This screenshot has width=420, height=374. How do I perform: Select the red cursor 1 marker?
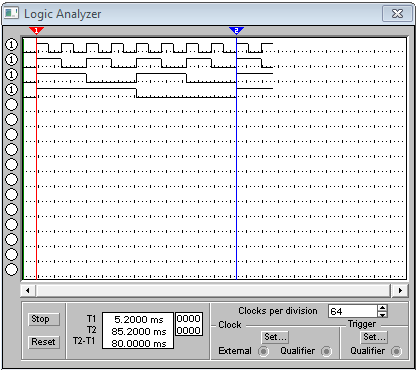point(36,31)
